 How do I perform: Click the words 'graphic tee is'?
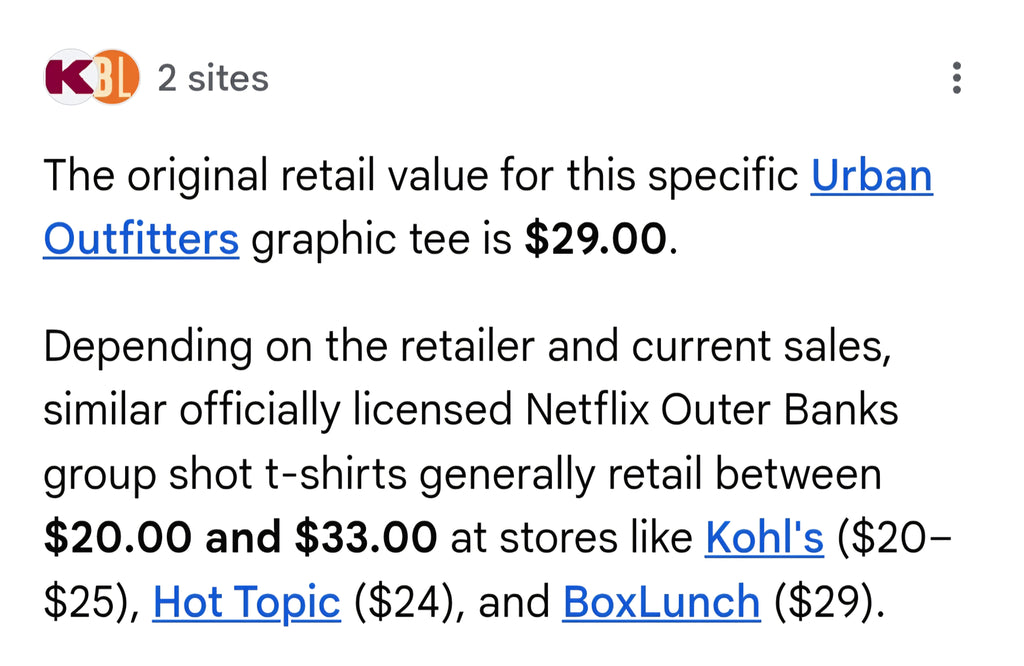click(381, 240)
